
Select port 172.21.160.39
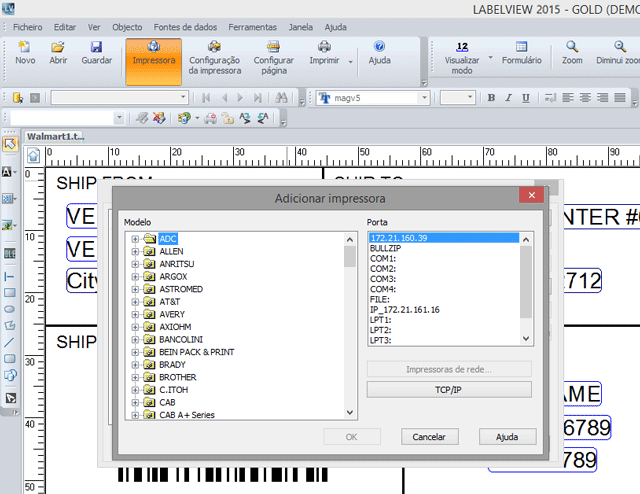[x=444, y=238]
